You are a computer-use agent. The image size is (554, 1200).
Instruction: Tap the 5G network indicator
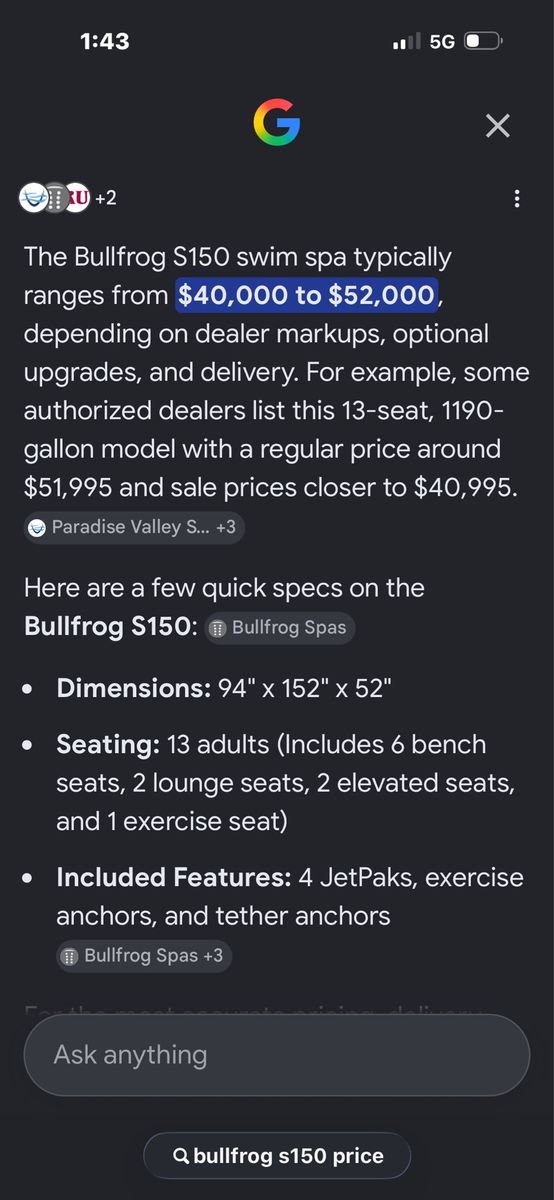coord(442,42)
